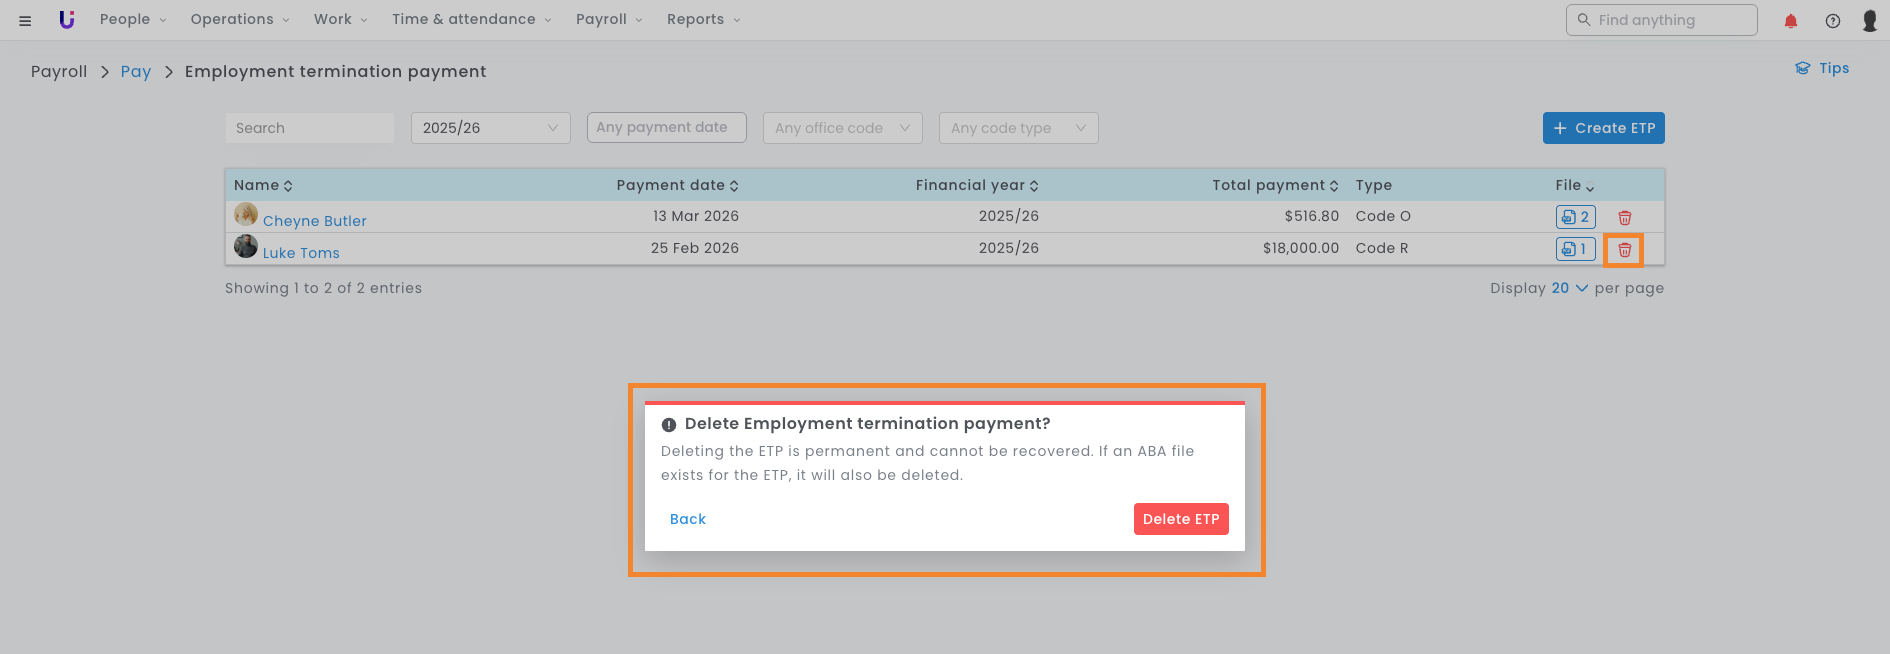Open the Any code type dropdown
The height and width of the screenshot is (654, 1890).
point(1018,128)
